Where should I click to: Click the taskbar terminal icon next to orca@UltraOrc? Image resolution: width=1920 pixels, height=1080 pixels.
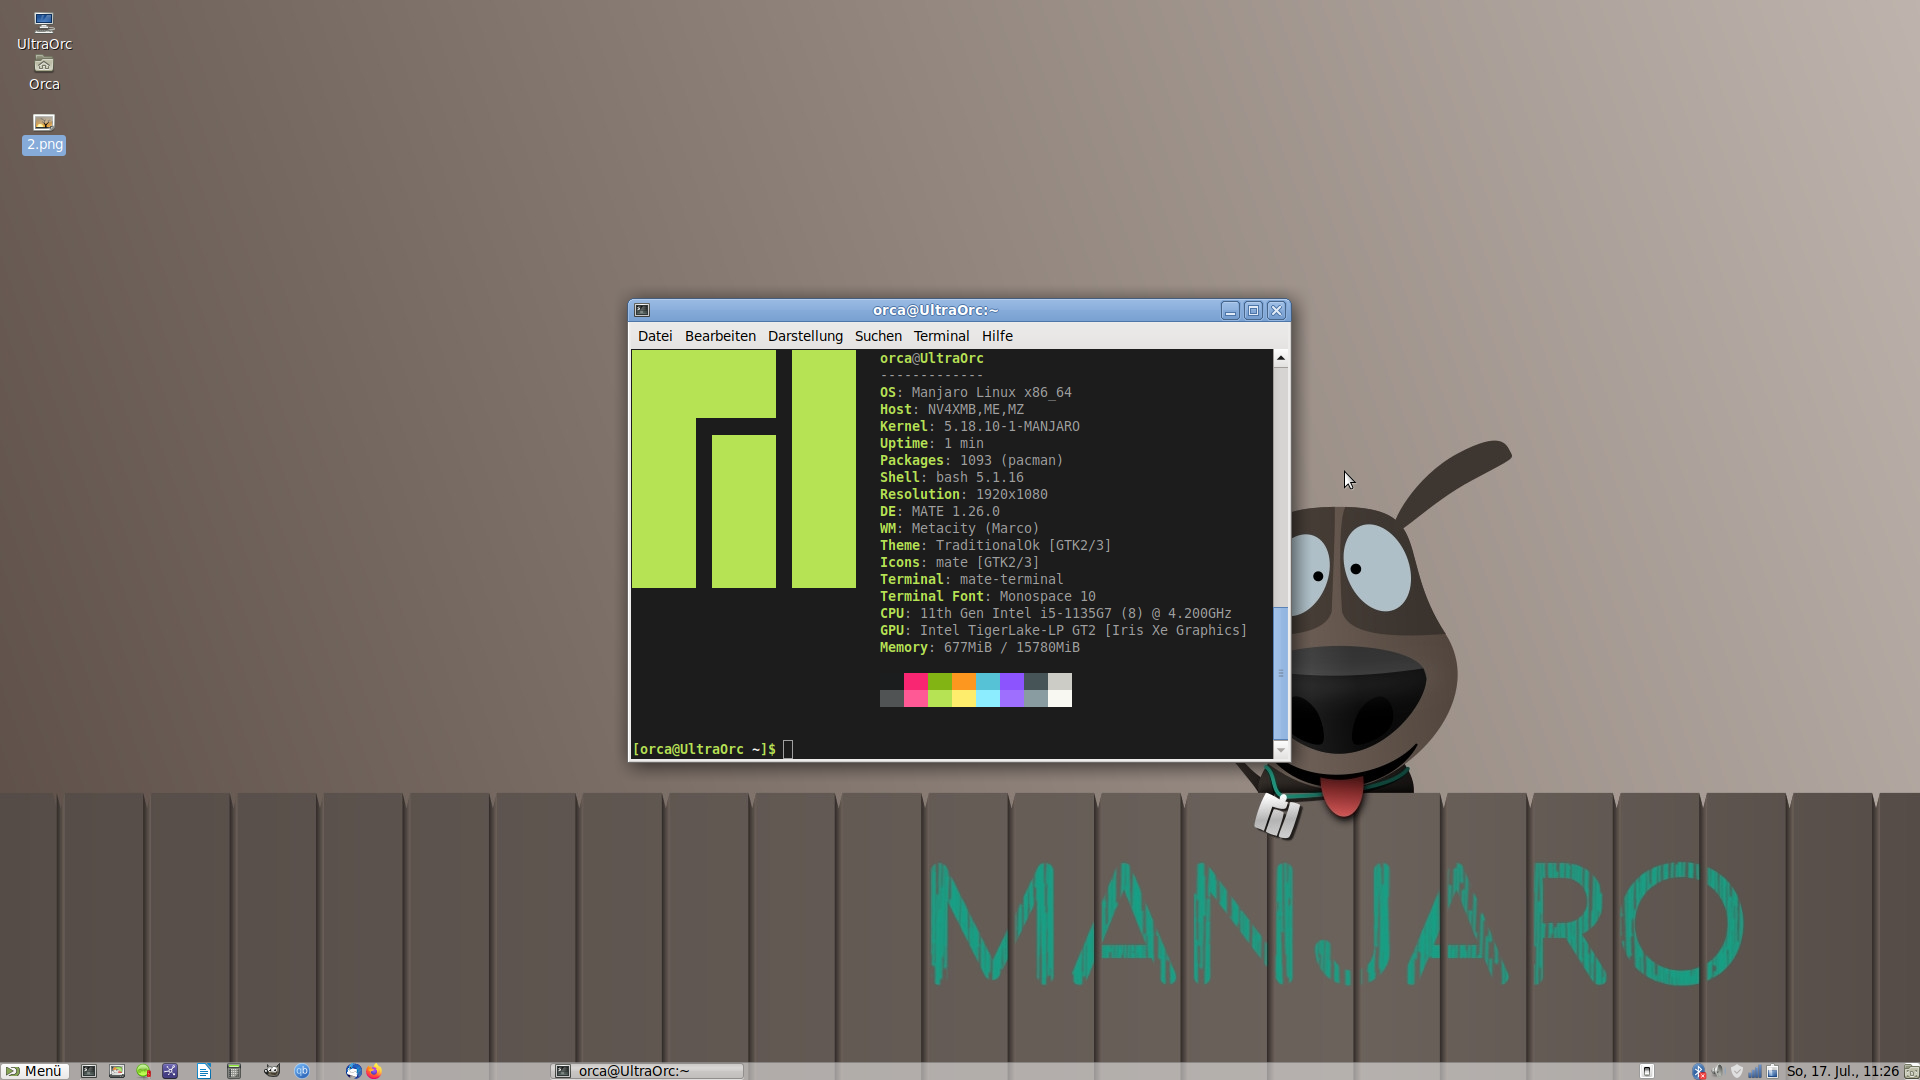[563, 1071]
